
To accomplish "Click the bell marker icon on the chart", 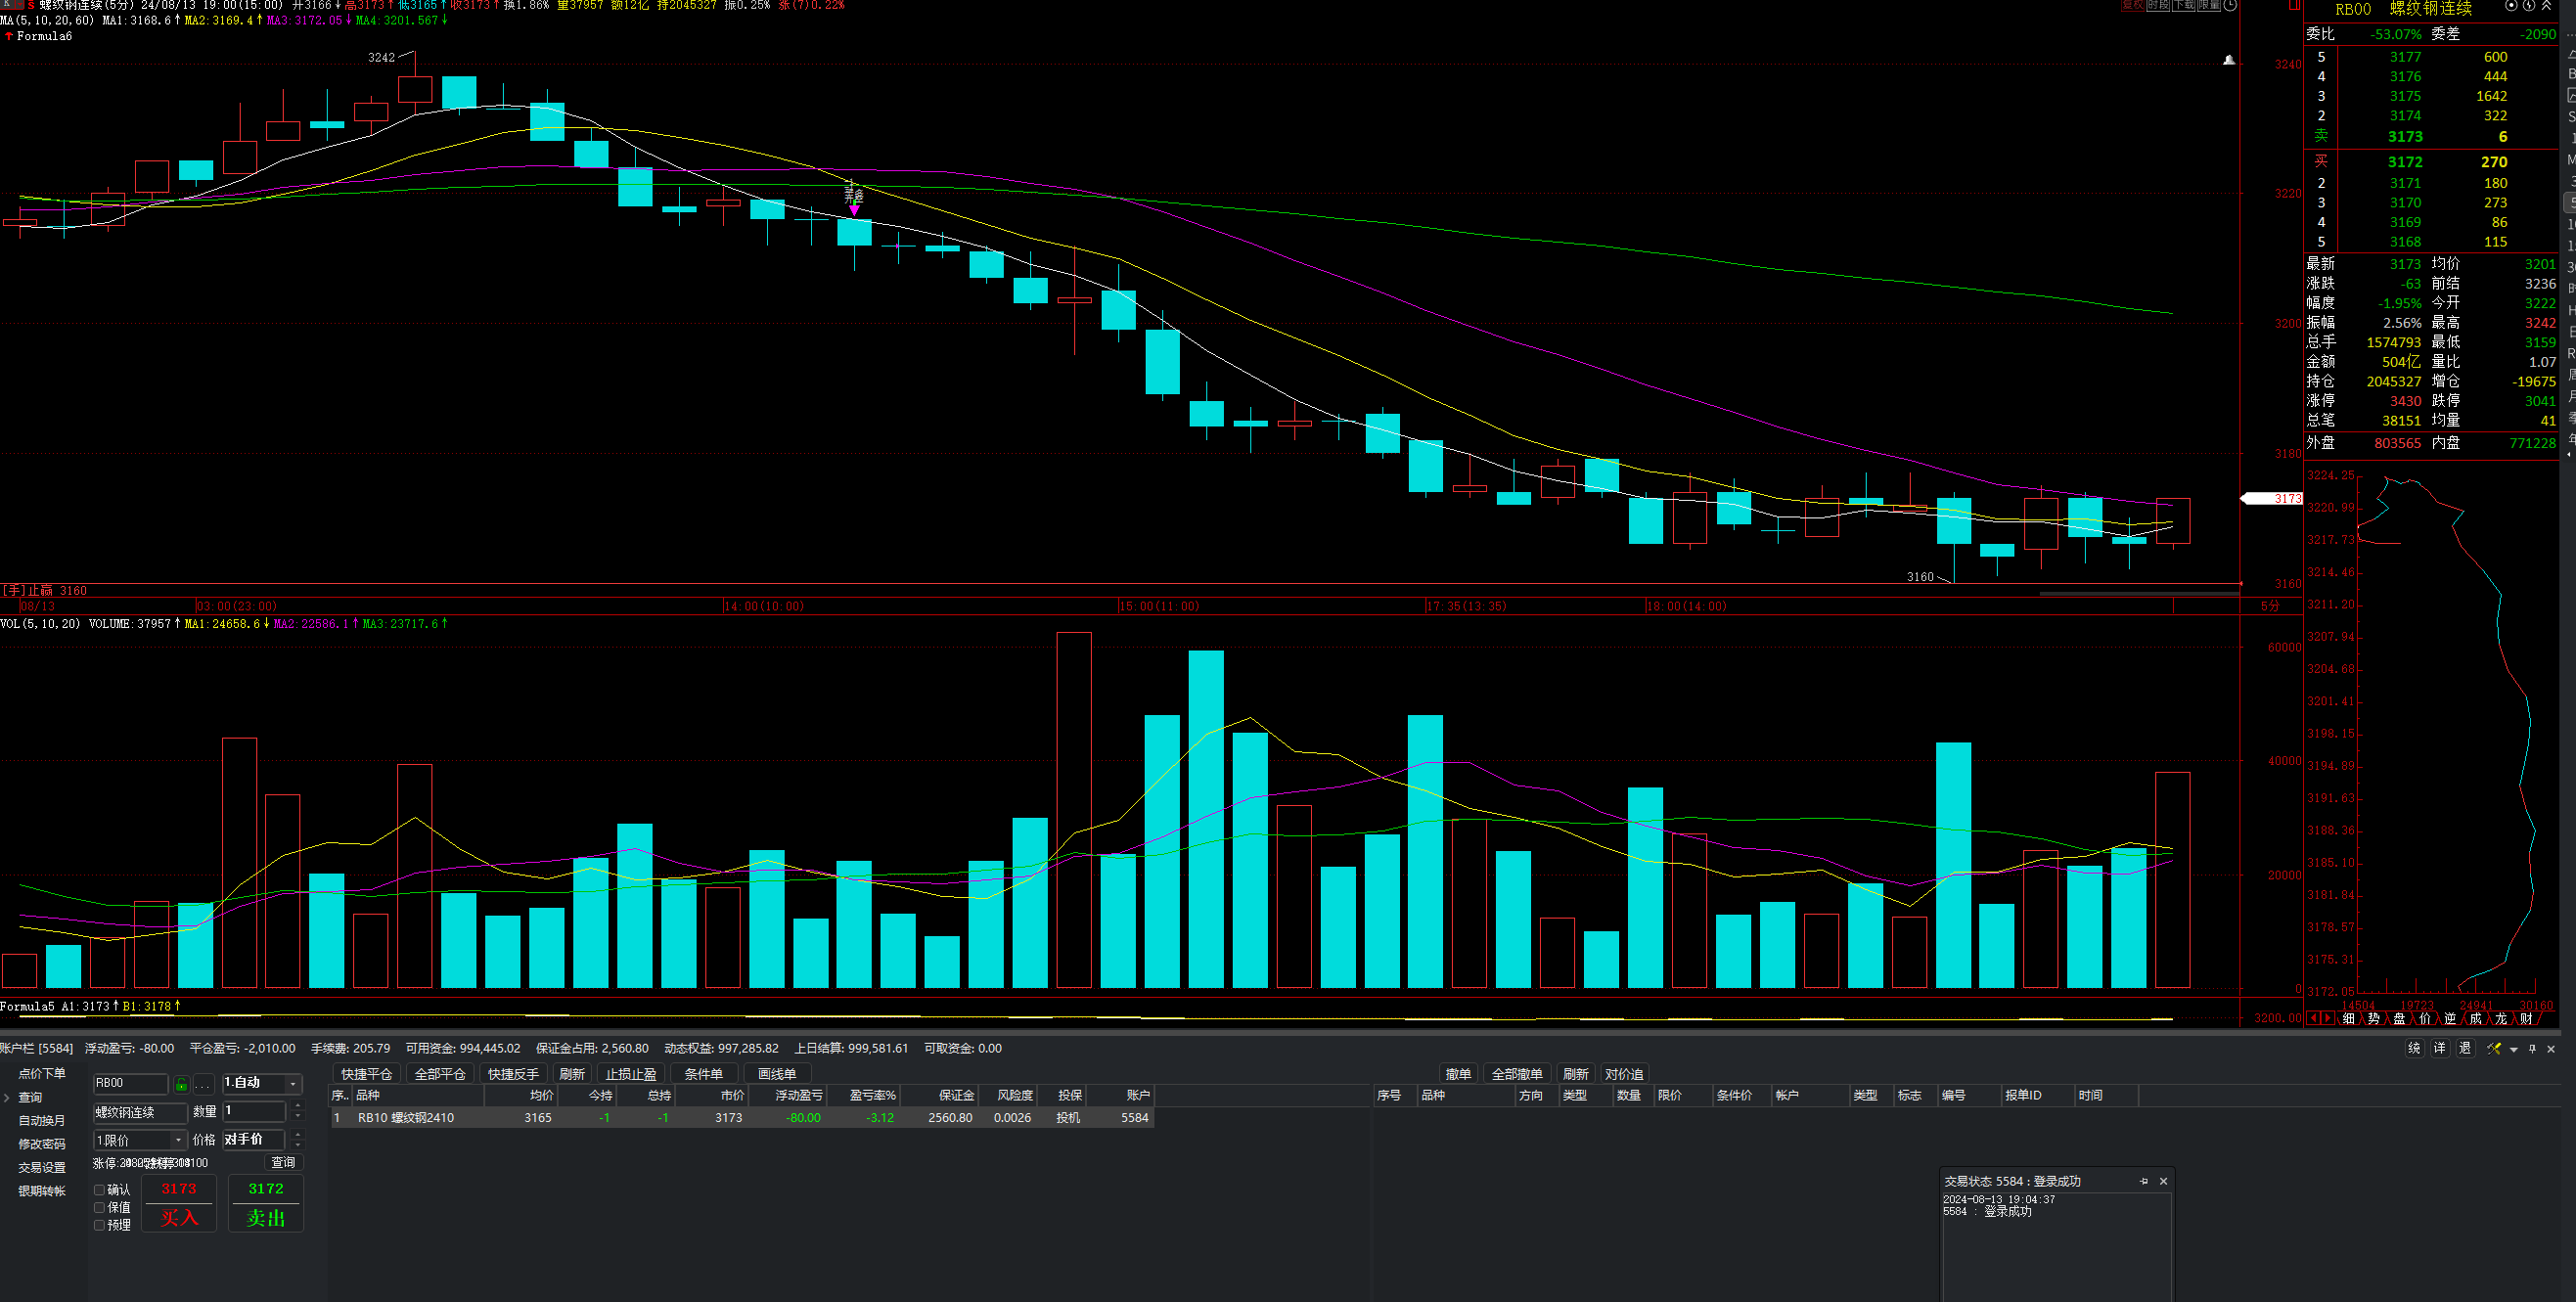I will coord(2229,60).
